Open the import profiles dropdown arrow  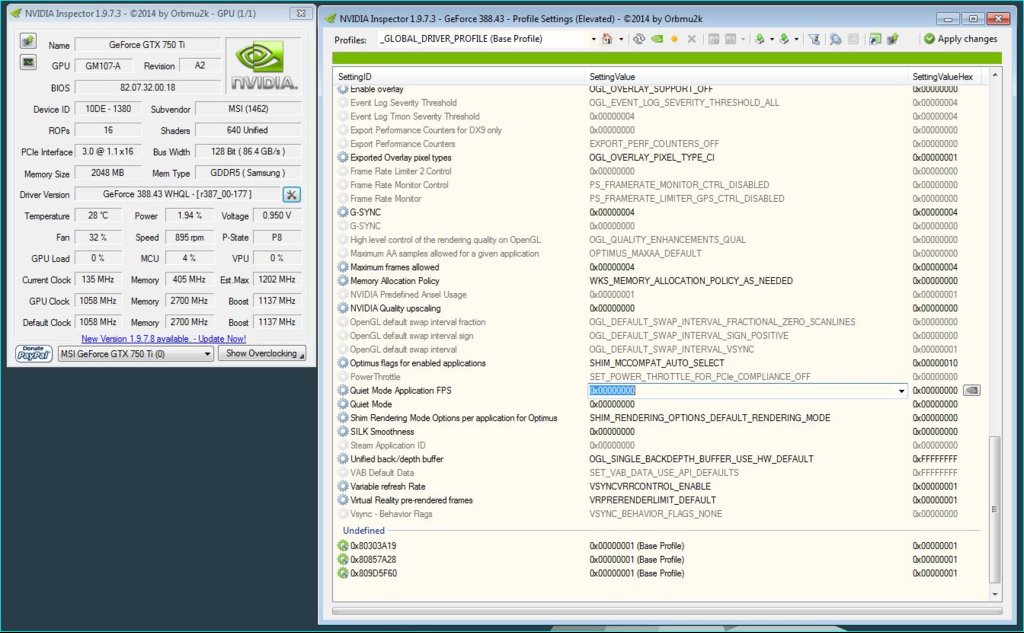[x=797, y=39]
